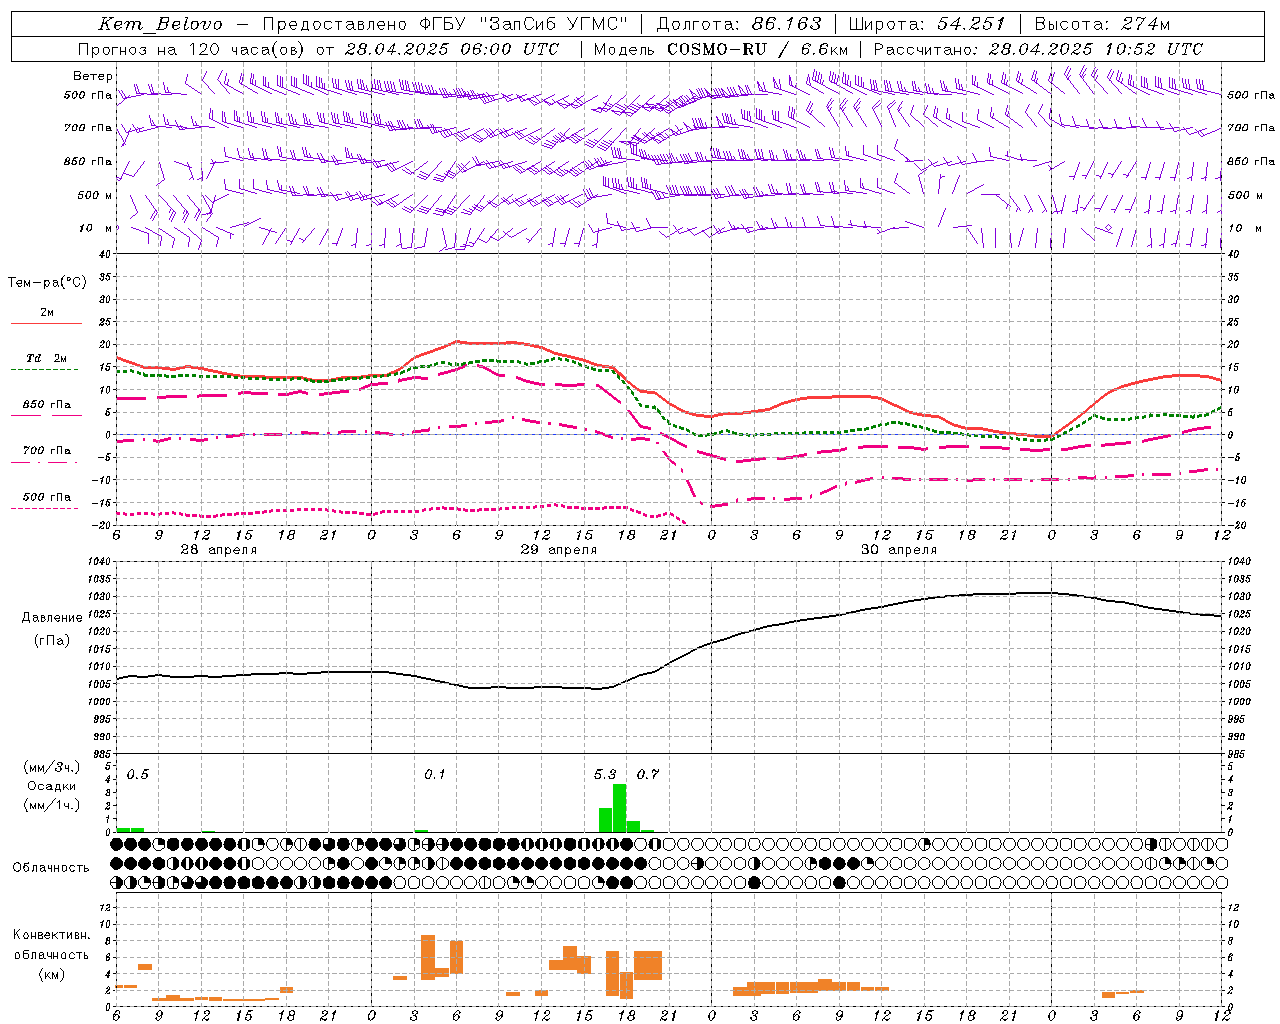Click the Давление panel label
The width and height of the screenshot is (1280, 1024).
(52, 618)
